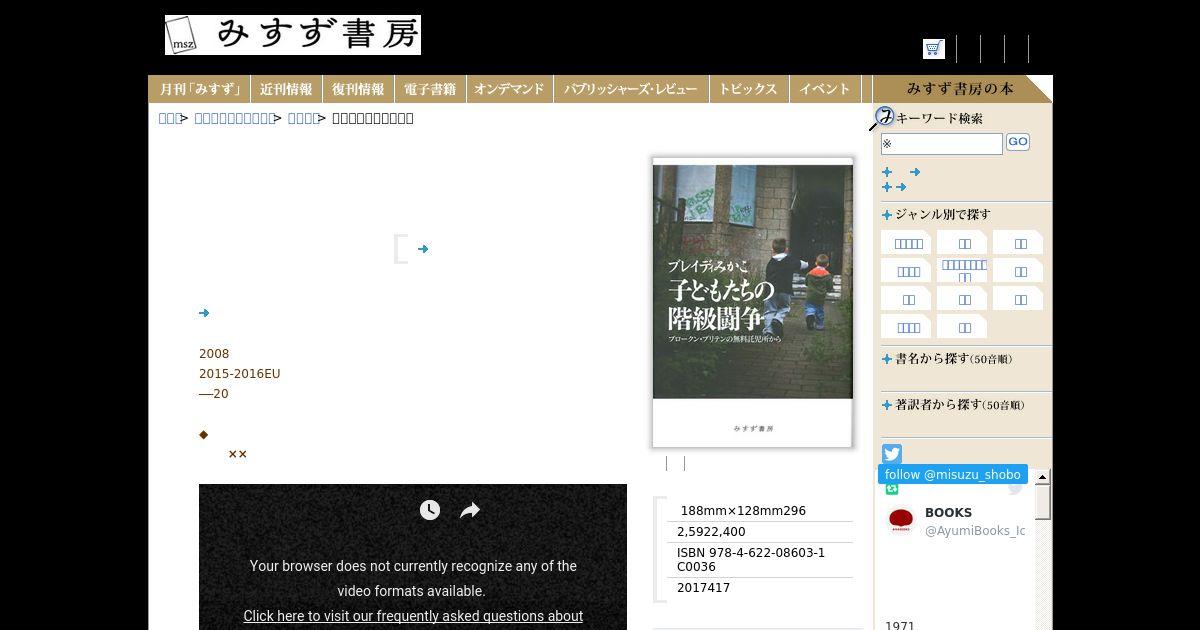
Task: Expand 書名から探す (50音順)
Action: 947,359
